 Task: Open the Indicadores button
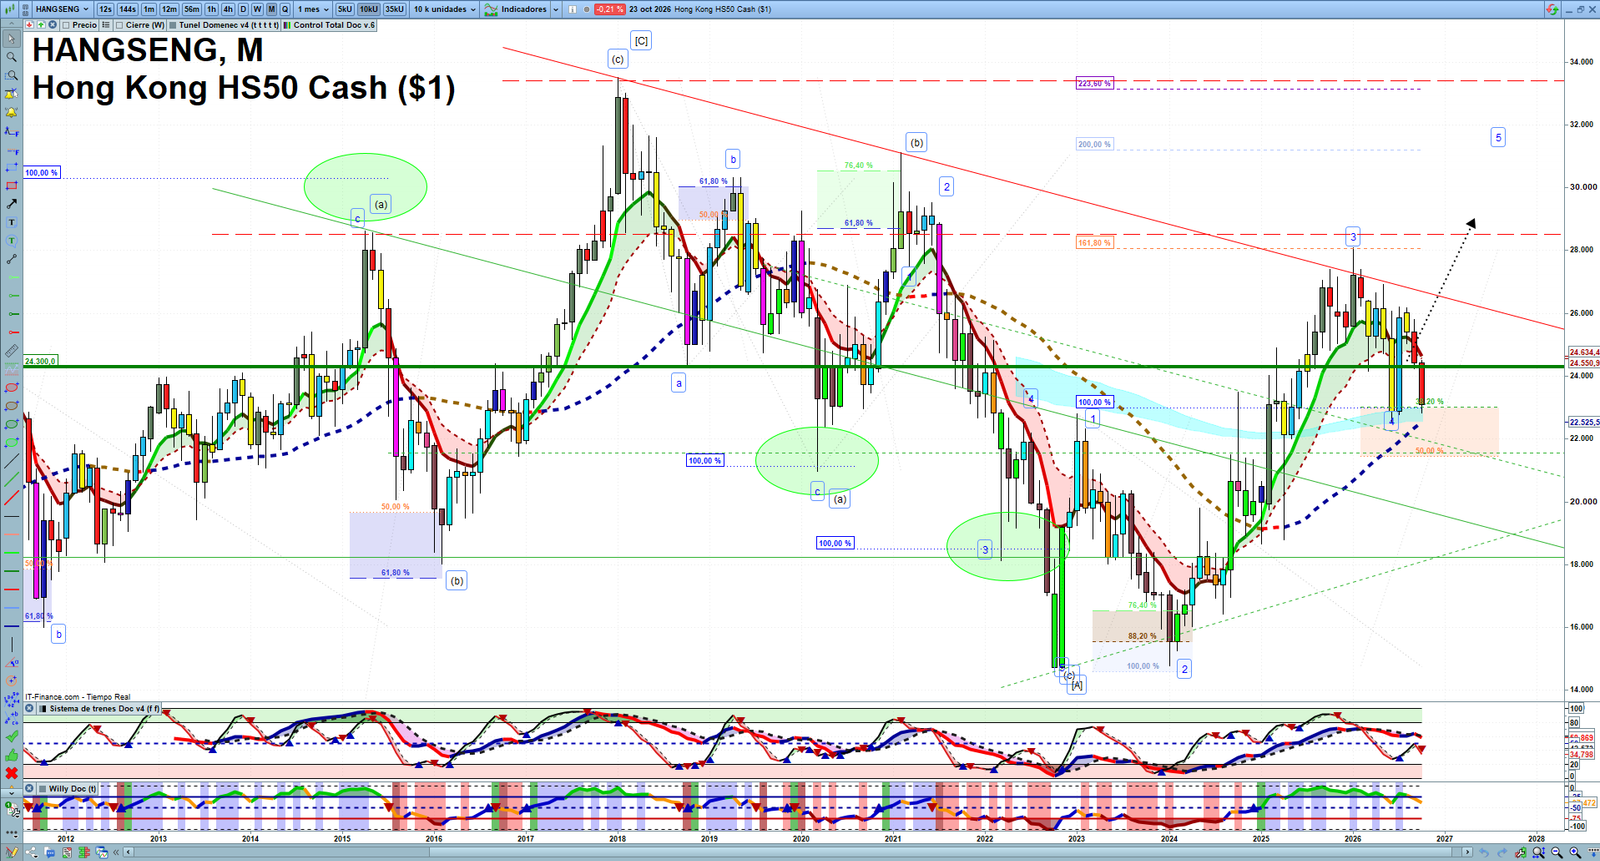tap(516, 9)
